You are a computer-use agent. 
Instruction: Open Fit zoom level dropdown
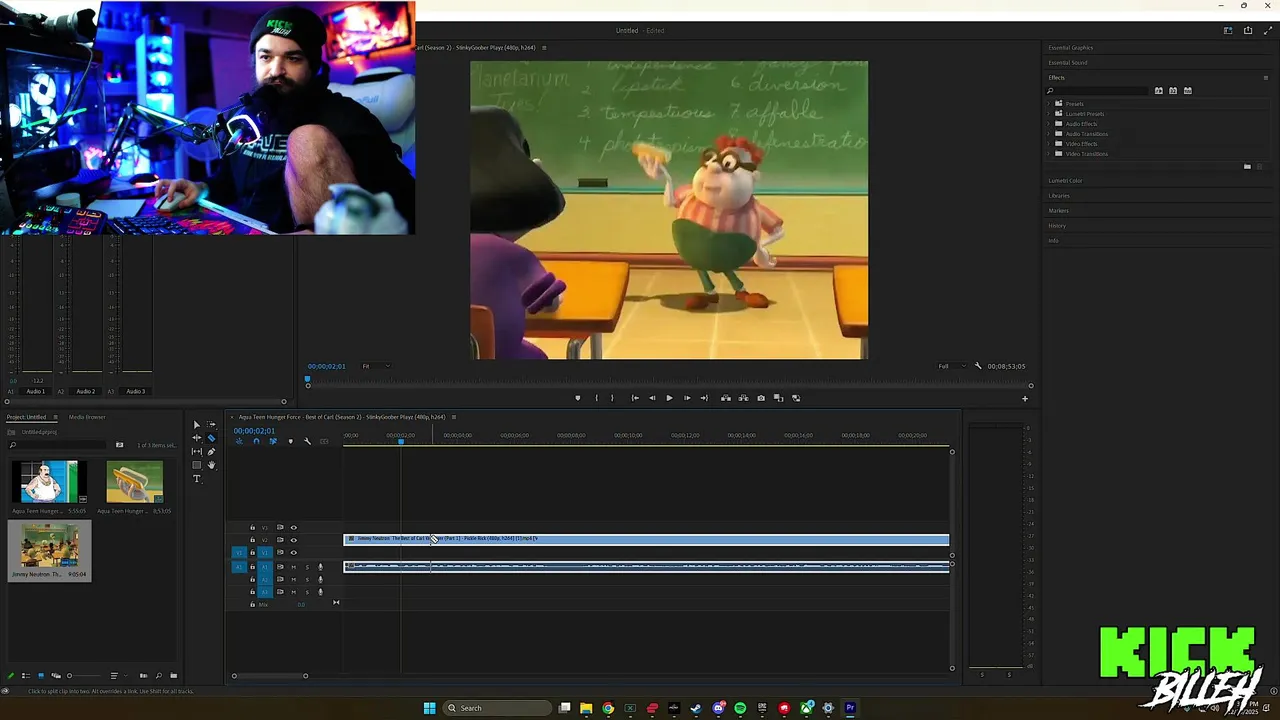[376, 366]
